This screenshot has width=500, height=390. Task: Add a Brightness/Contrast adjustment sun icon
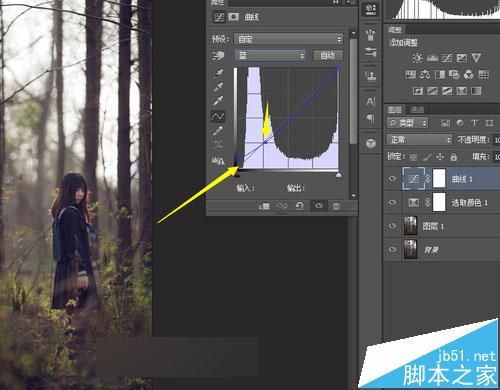point(417,58)
